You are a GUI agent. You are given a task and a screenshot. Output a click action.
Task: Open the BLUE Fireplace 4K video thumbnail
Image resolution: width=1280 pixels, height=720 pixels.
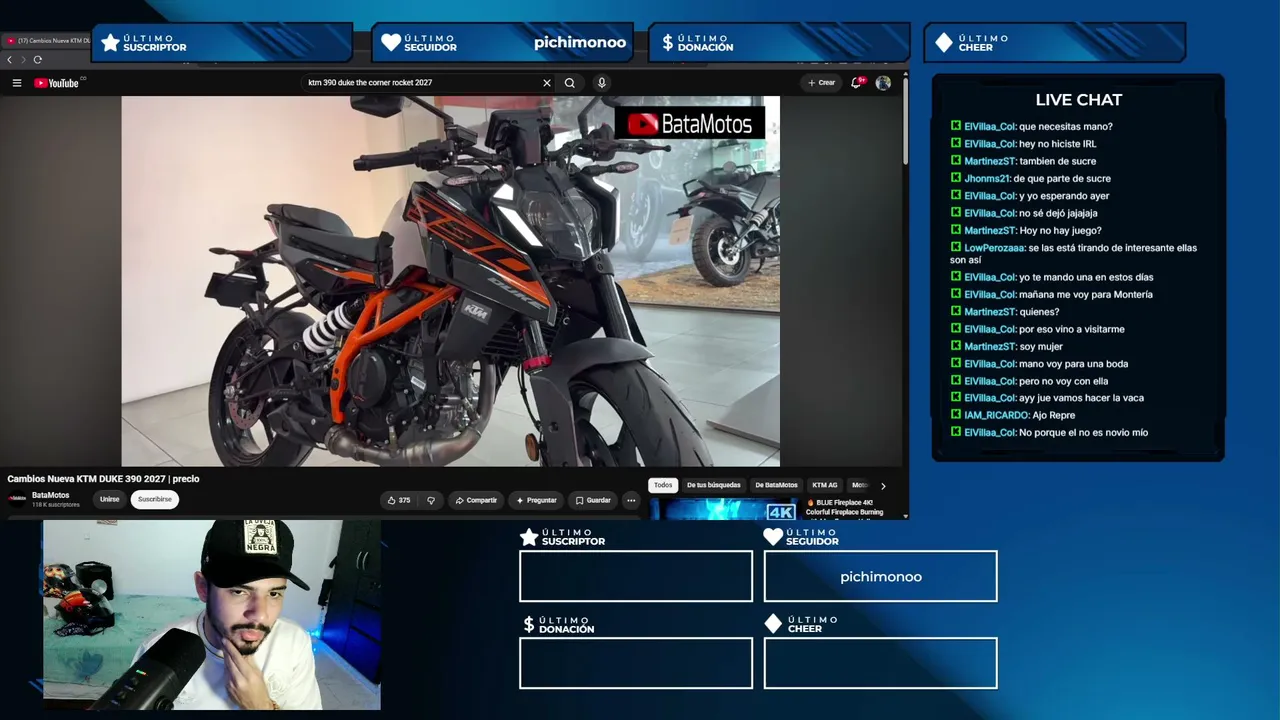[724, 509]
